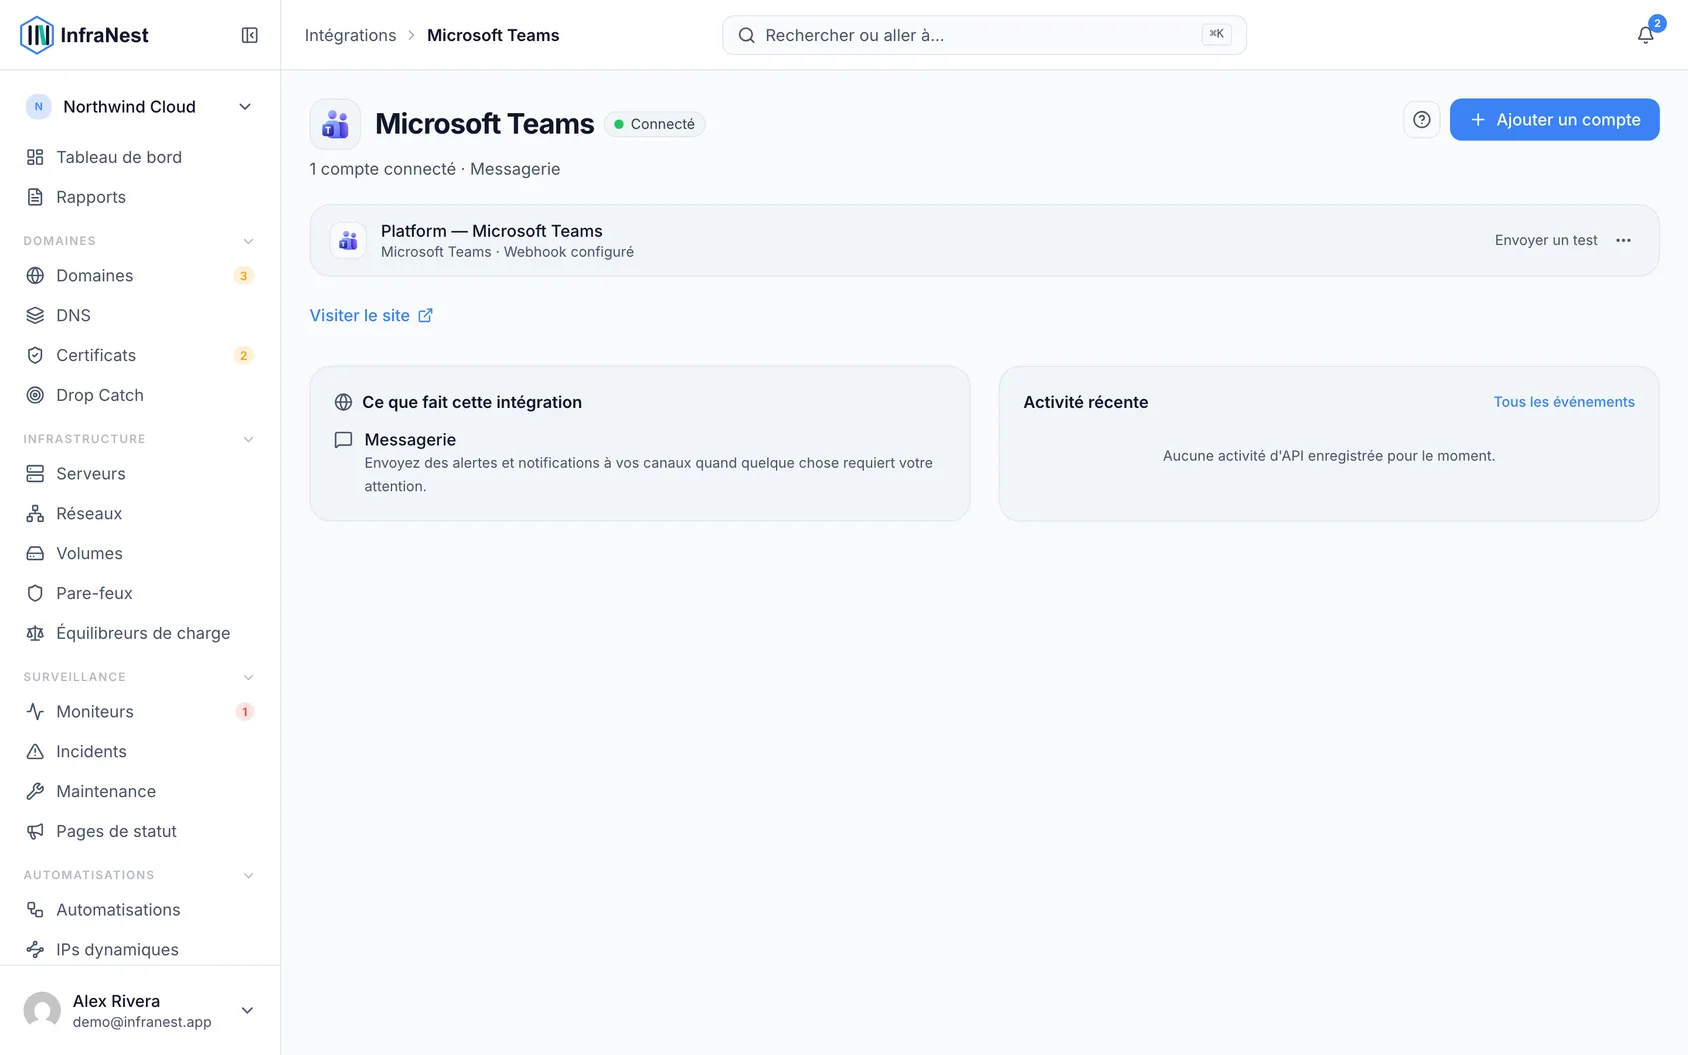1688x1055 pixels.
Task: Click Ajouter un compte button
Action: tap(1554, 120)
